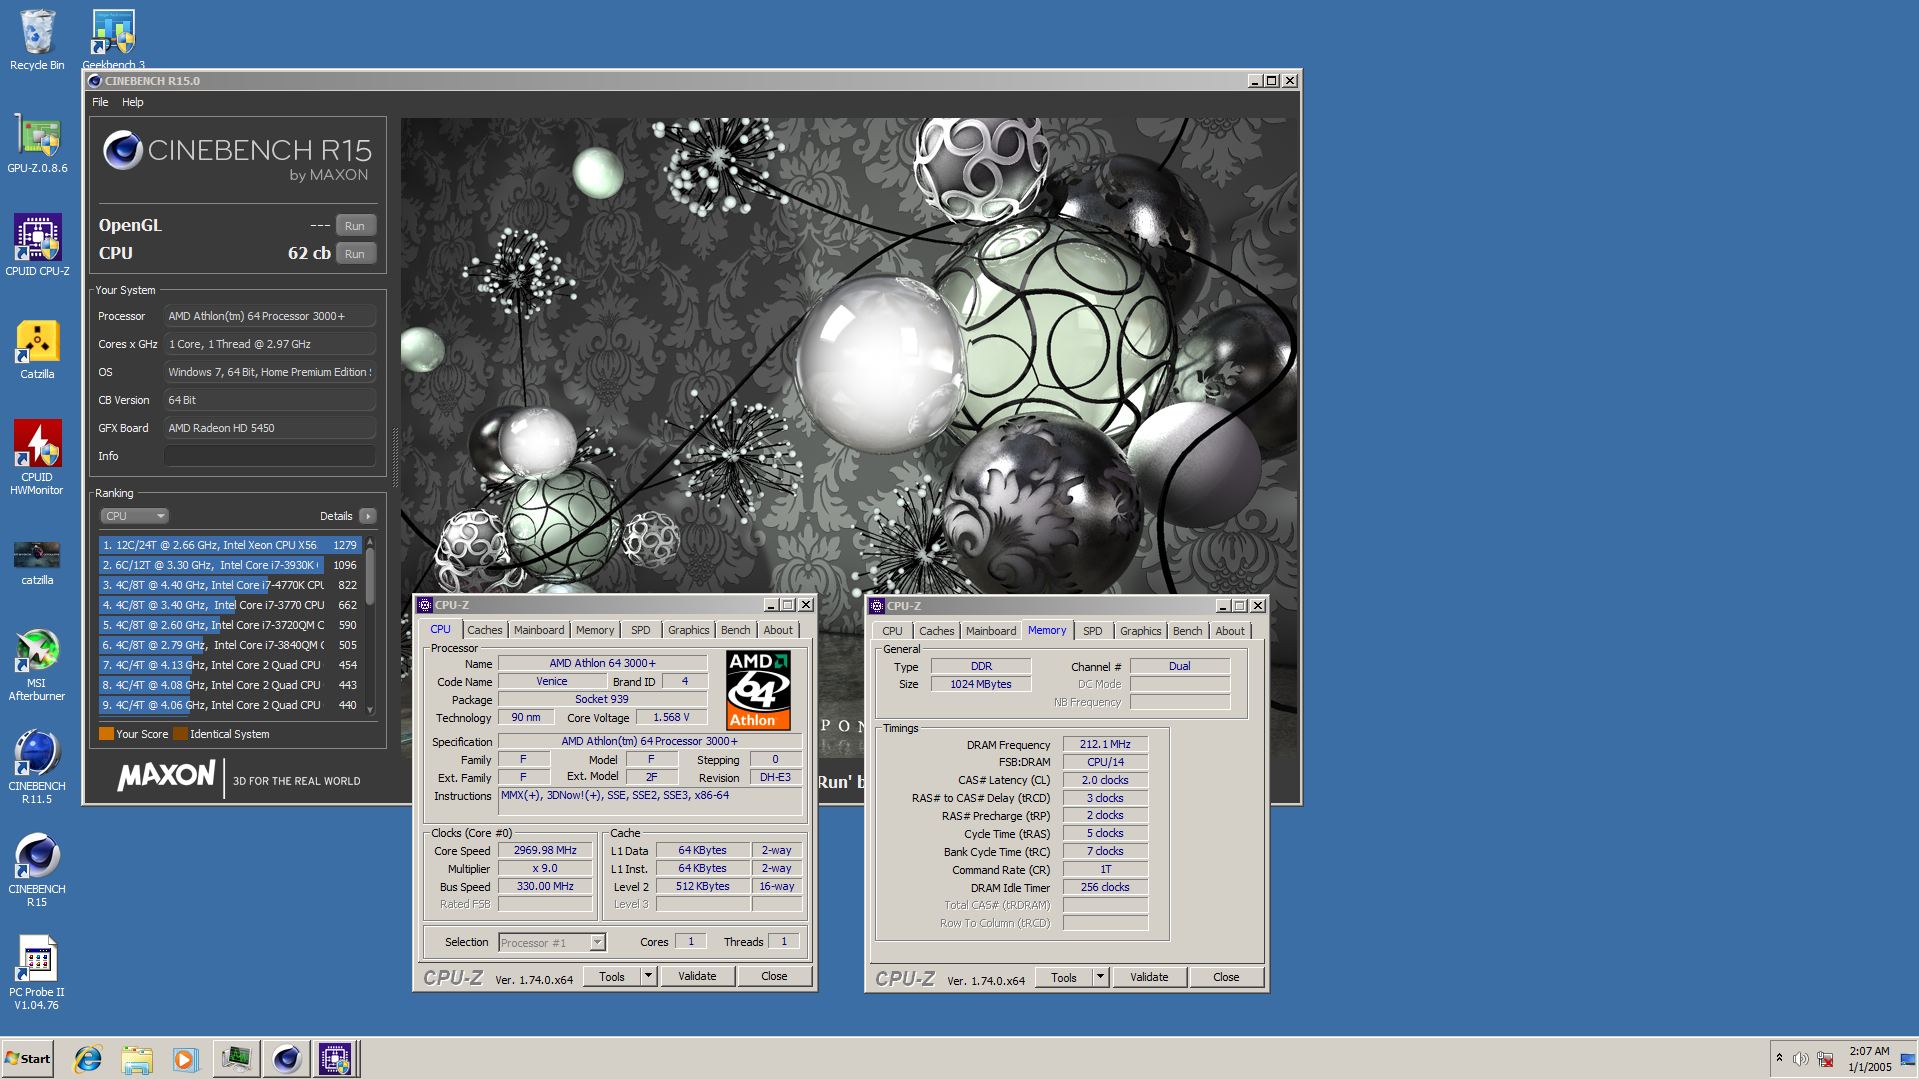1919x1079 pixels.
Task: Open the volume speaker tray icon
Action: pyautogui.click(x=1800, y=1059)
